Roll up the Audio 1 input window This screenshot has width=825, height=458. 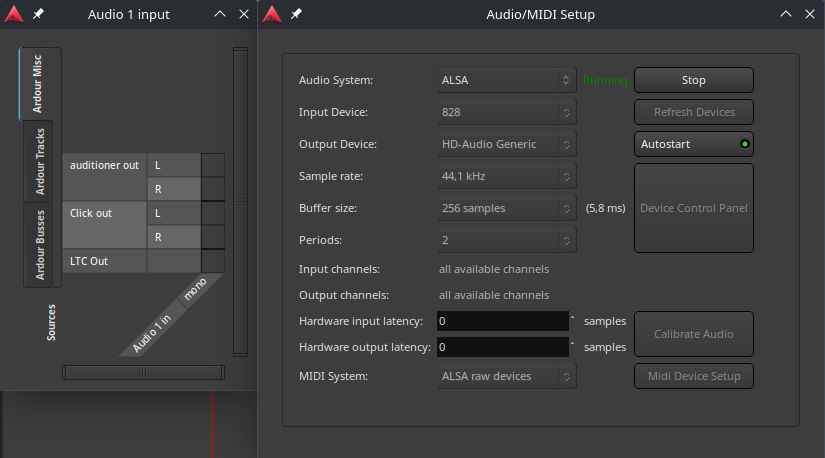[x=221, y=14]
